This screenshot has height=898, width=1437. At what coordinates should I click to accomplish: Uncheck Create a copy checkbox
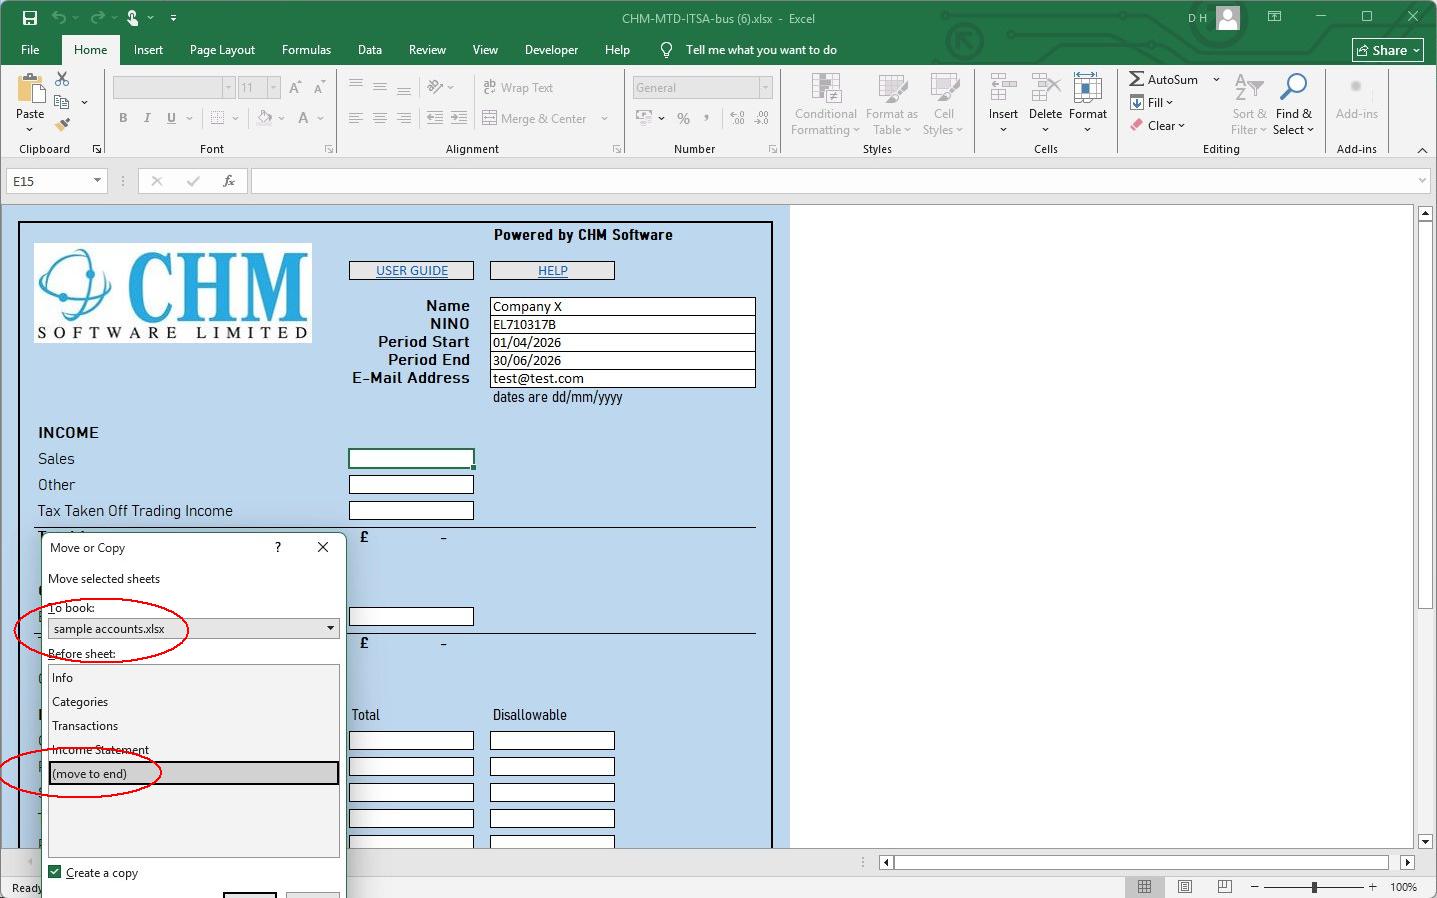click(55, 872)
